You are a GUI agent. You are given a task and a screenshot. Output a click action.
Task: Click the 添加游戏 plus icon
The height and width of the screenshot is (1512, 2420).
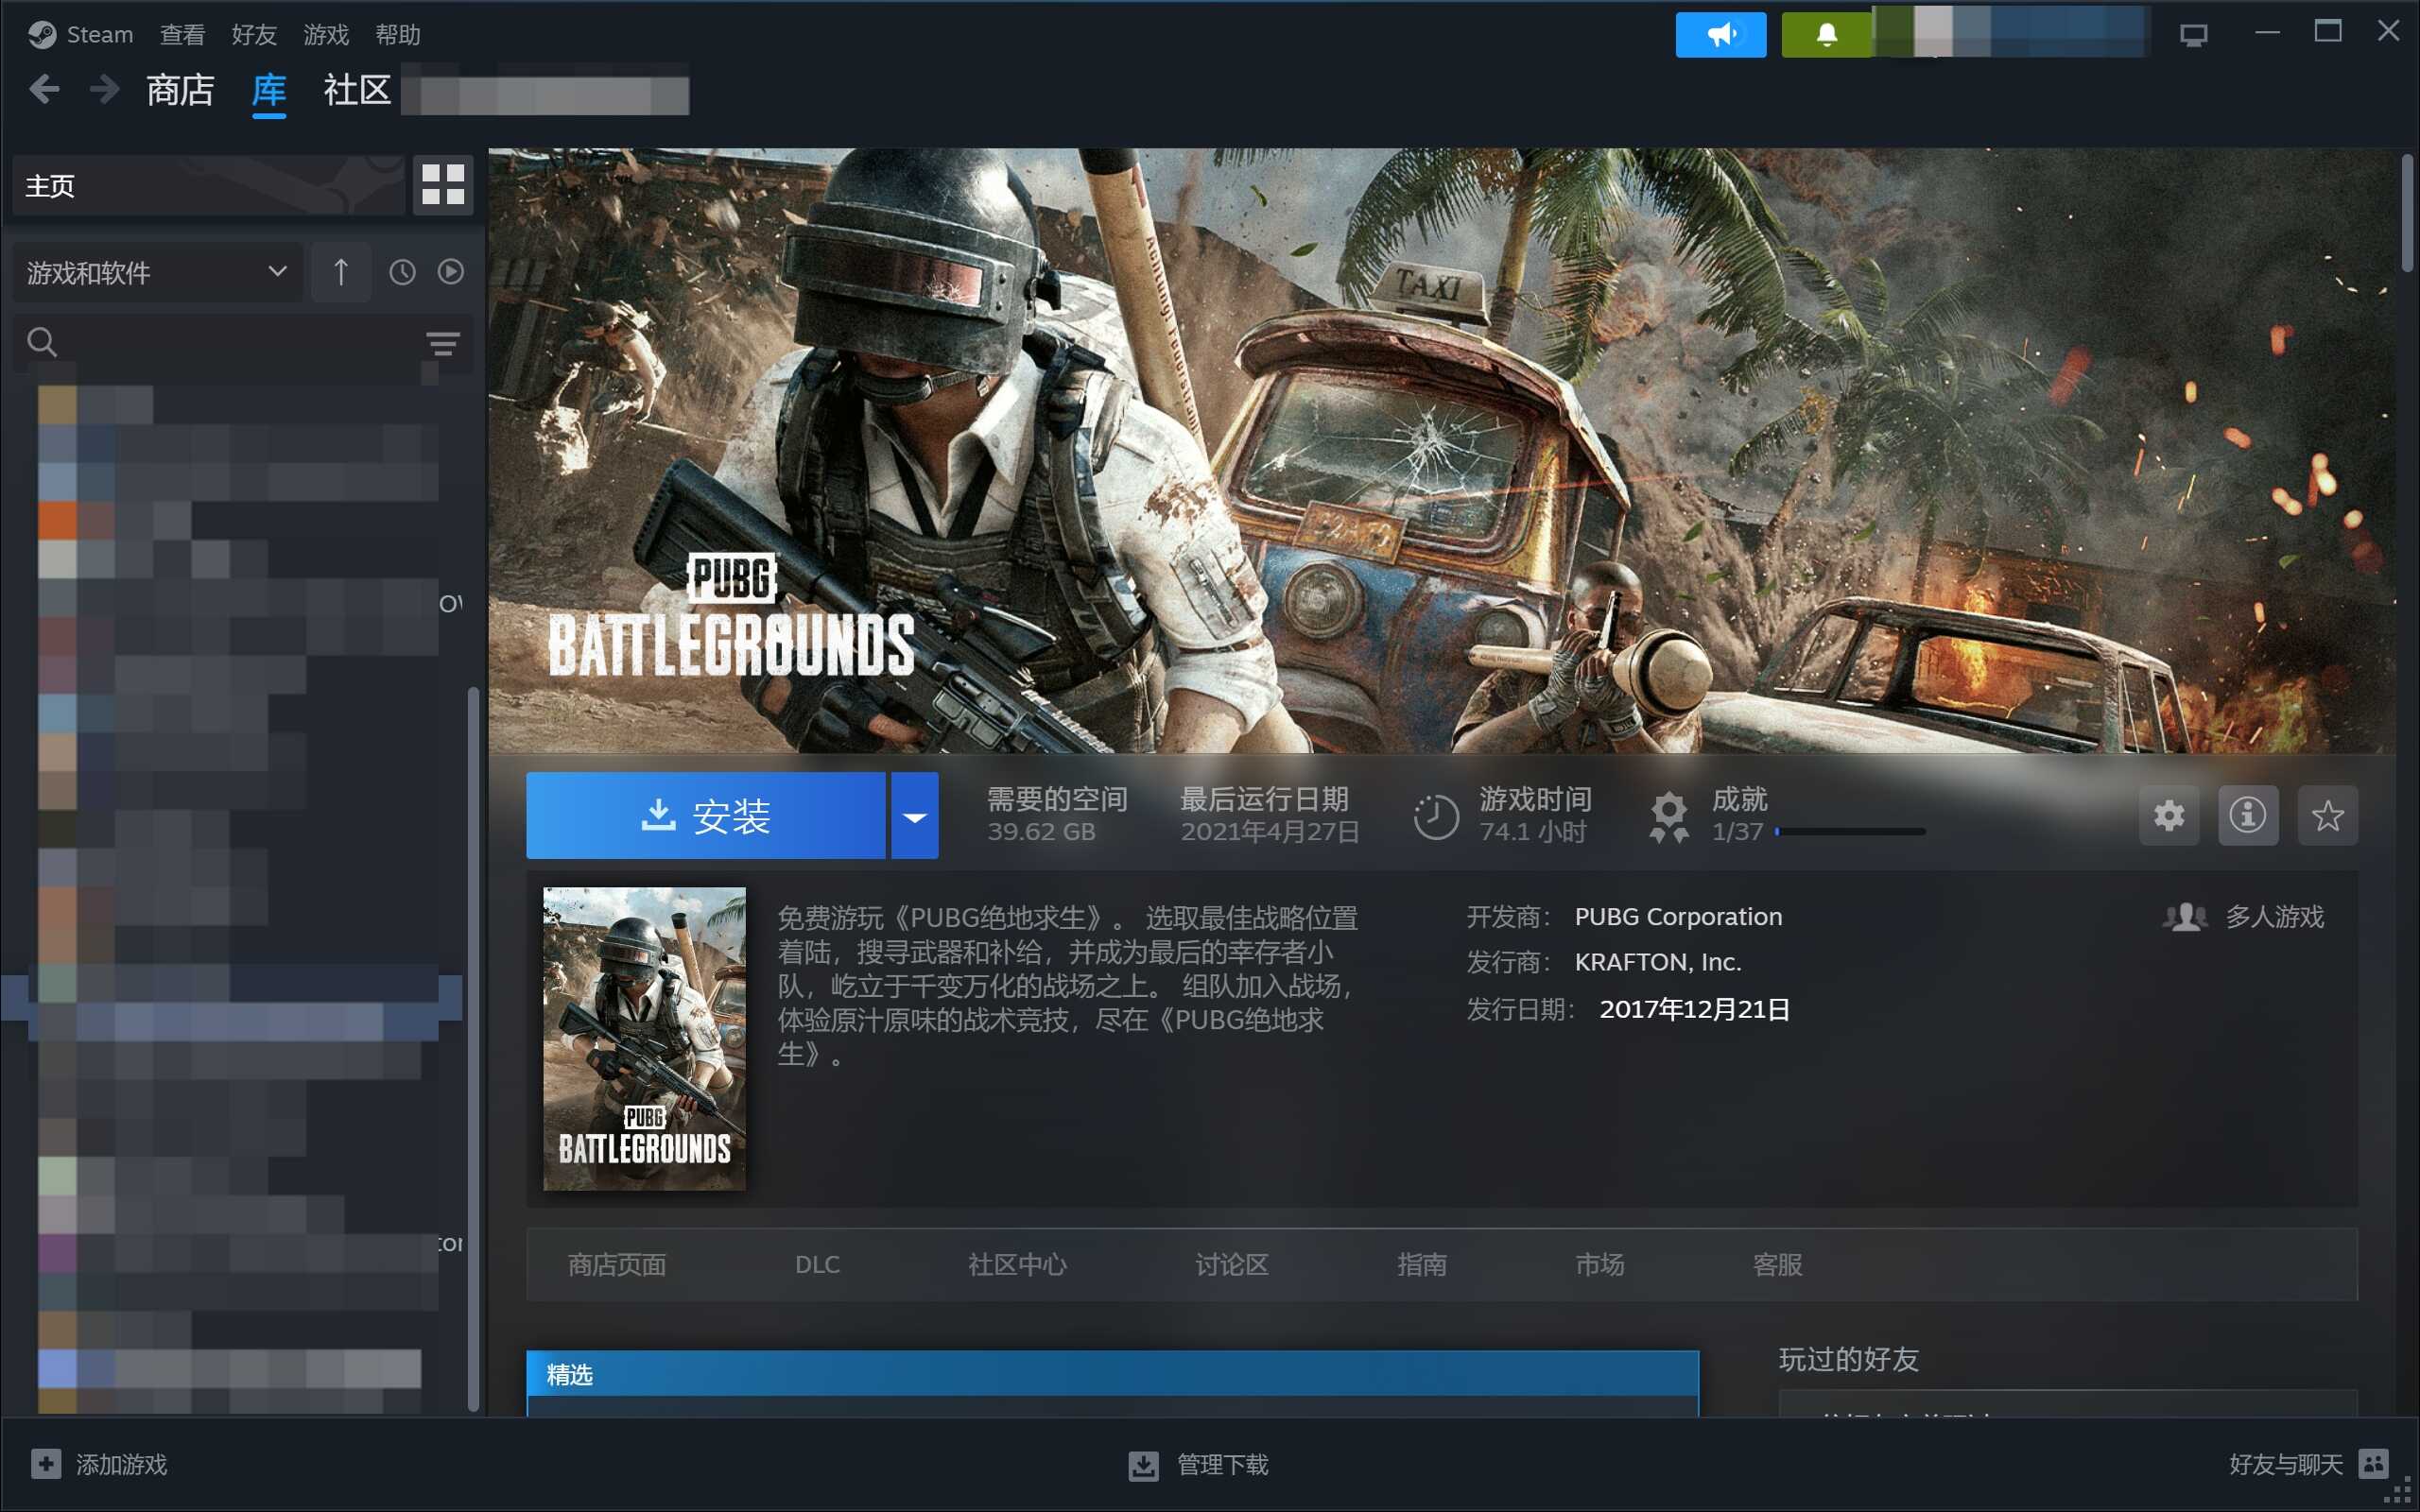(46, 1464)
